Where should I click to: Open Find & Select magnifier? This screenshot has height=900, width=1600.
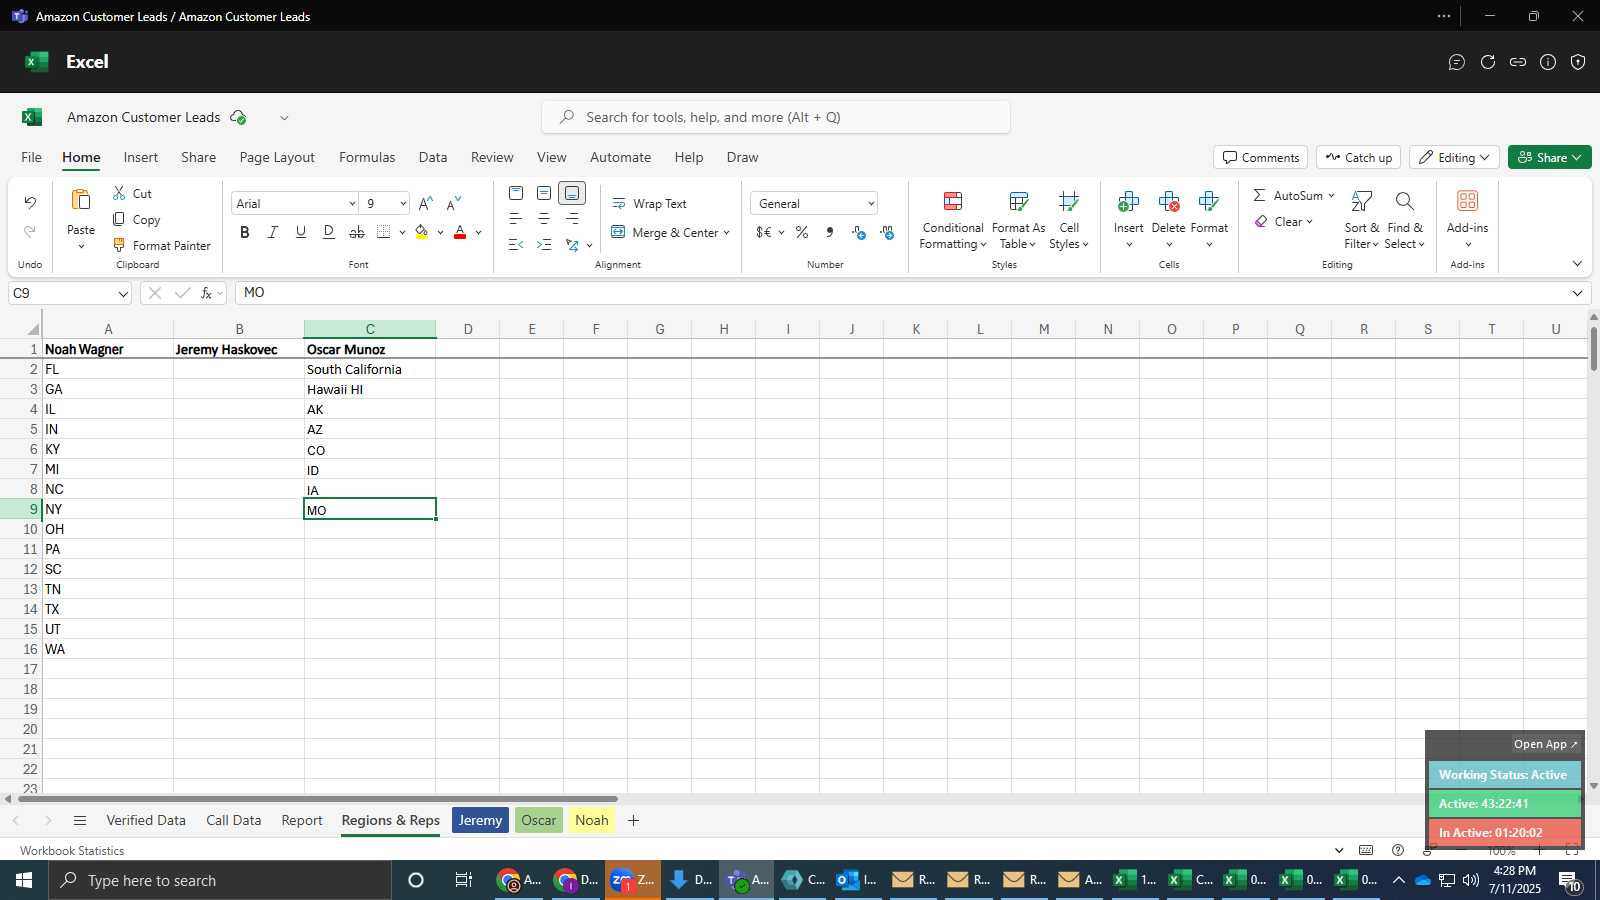(x=1405, y=202)
